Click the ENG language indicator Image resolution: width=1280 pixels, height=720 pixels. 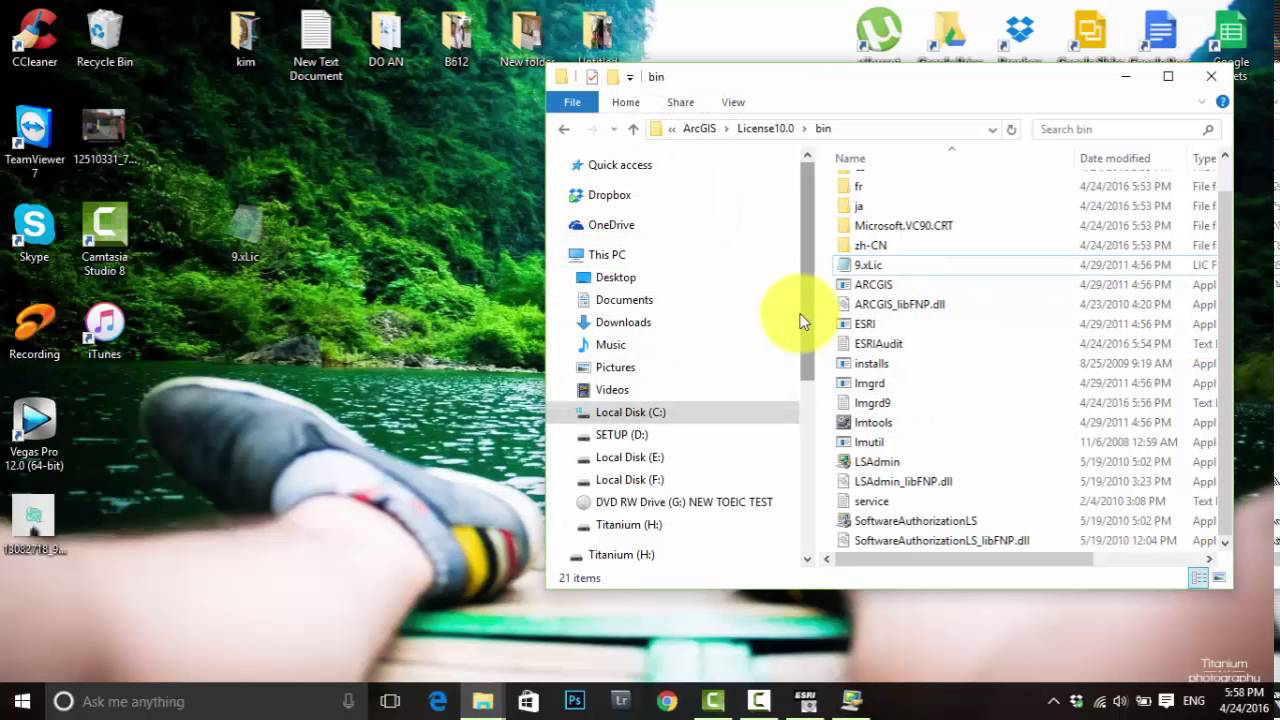pos(1194,701)
